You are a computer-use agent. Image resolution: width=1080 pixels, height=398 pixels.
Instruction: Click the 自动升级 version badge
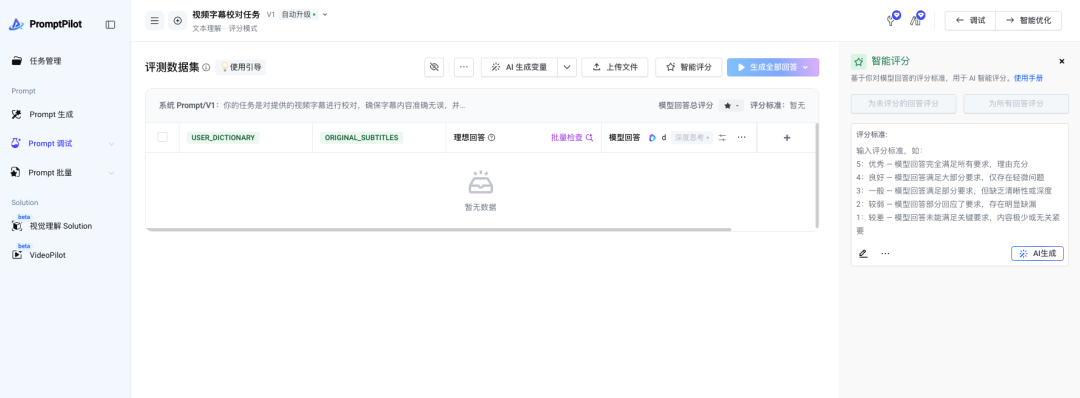299,14
